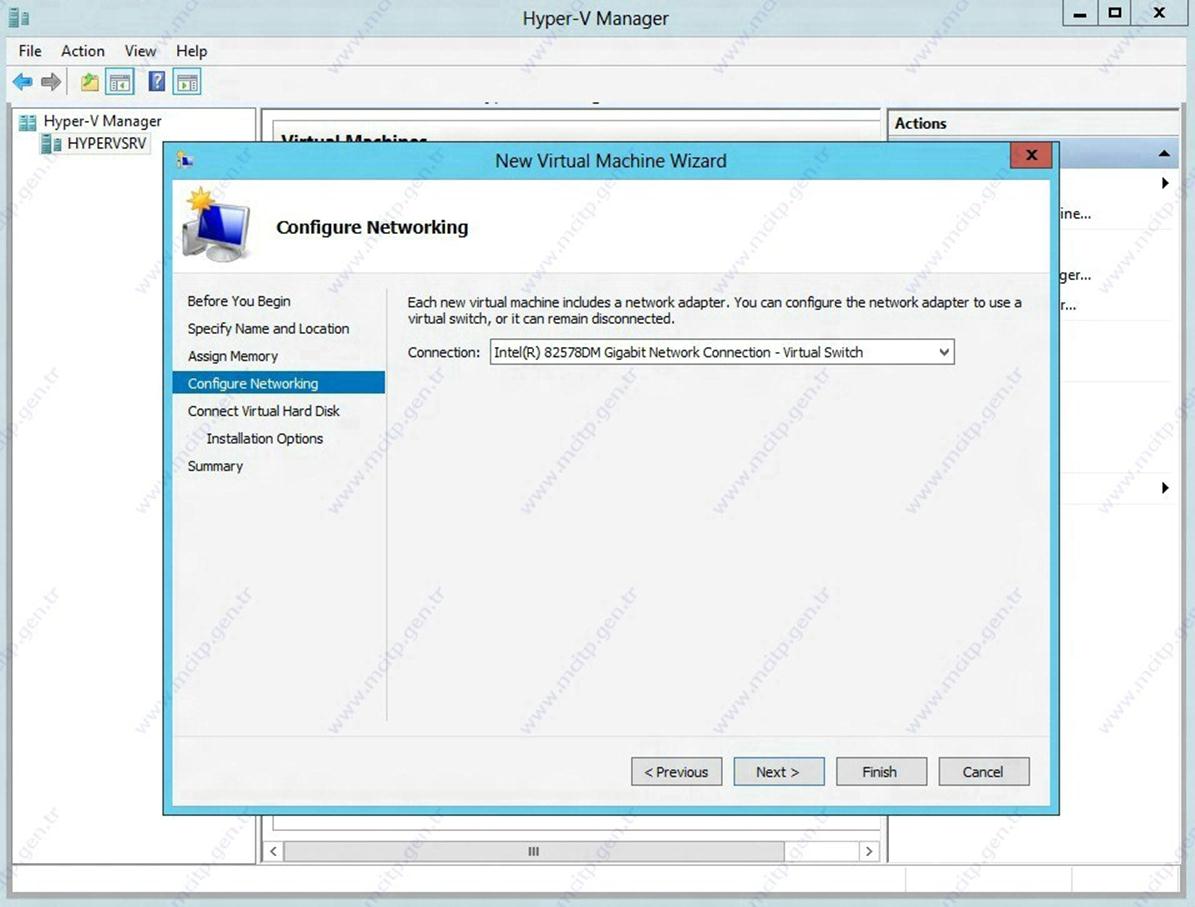This screenshot has height=907, width=1195.
Task: Close the New Virtual Machine Wizard
Action: (1031, 155)
